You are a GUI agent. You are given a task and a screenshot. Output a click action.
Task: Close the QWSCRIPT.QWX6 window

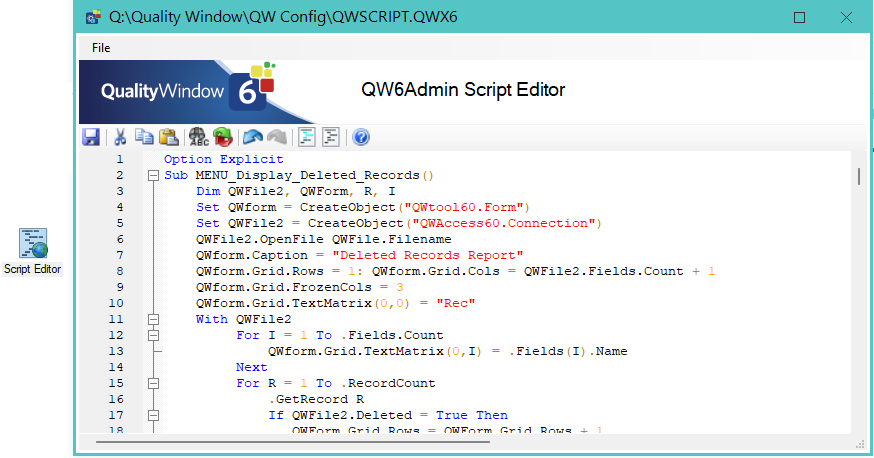click(x=846, y=18)
